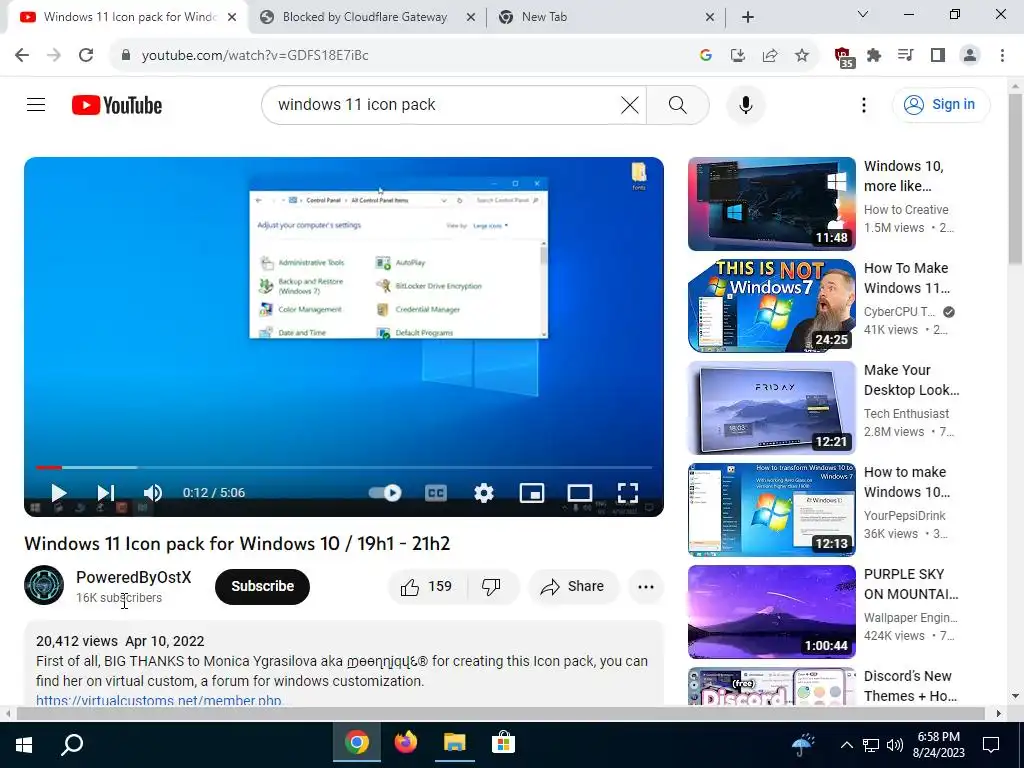Go to YouTube home via logo

[x=117, y=105]
